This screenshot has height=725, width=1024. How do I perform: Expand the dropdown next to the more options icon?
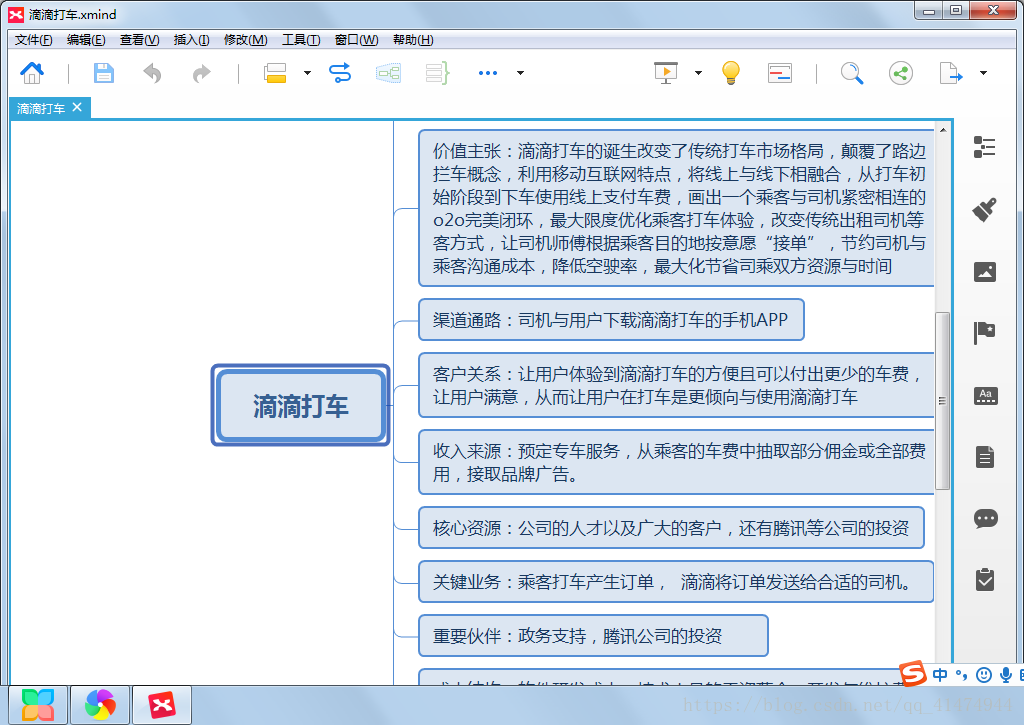tap(520, 73)
